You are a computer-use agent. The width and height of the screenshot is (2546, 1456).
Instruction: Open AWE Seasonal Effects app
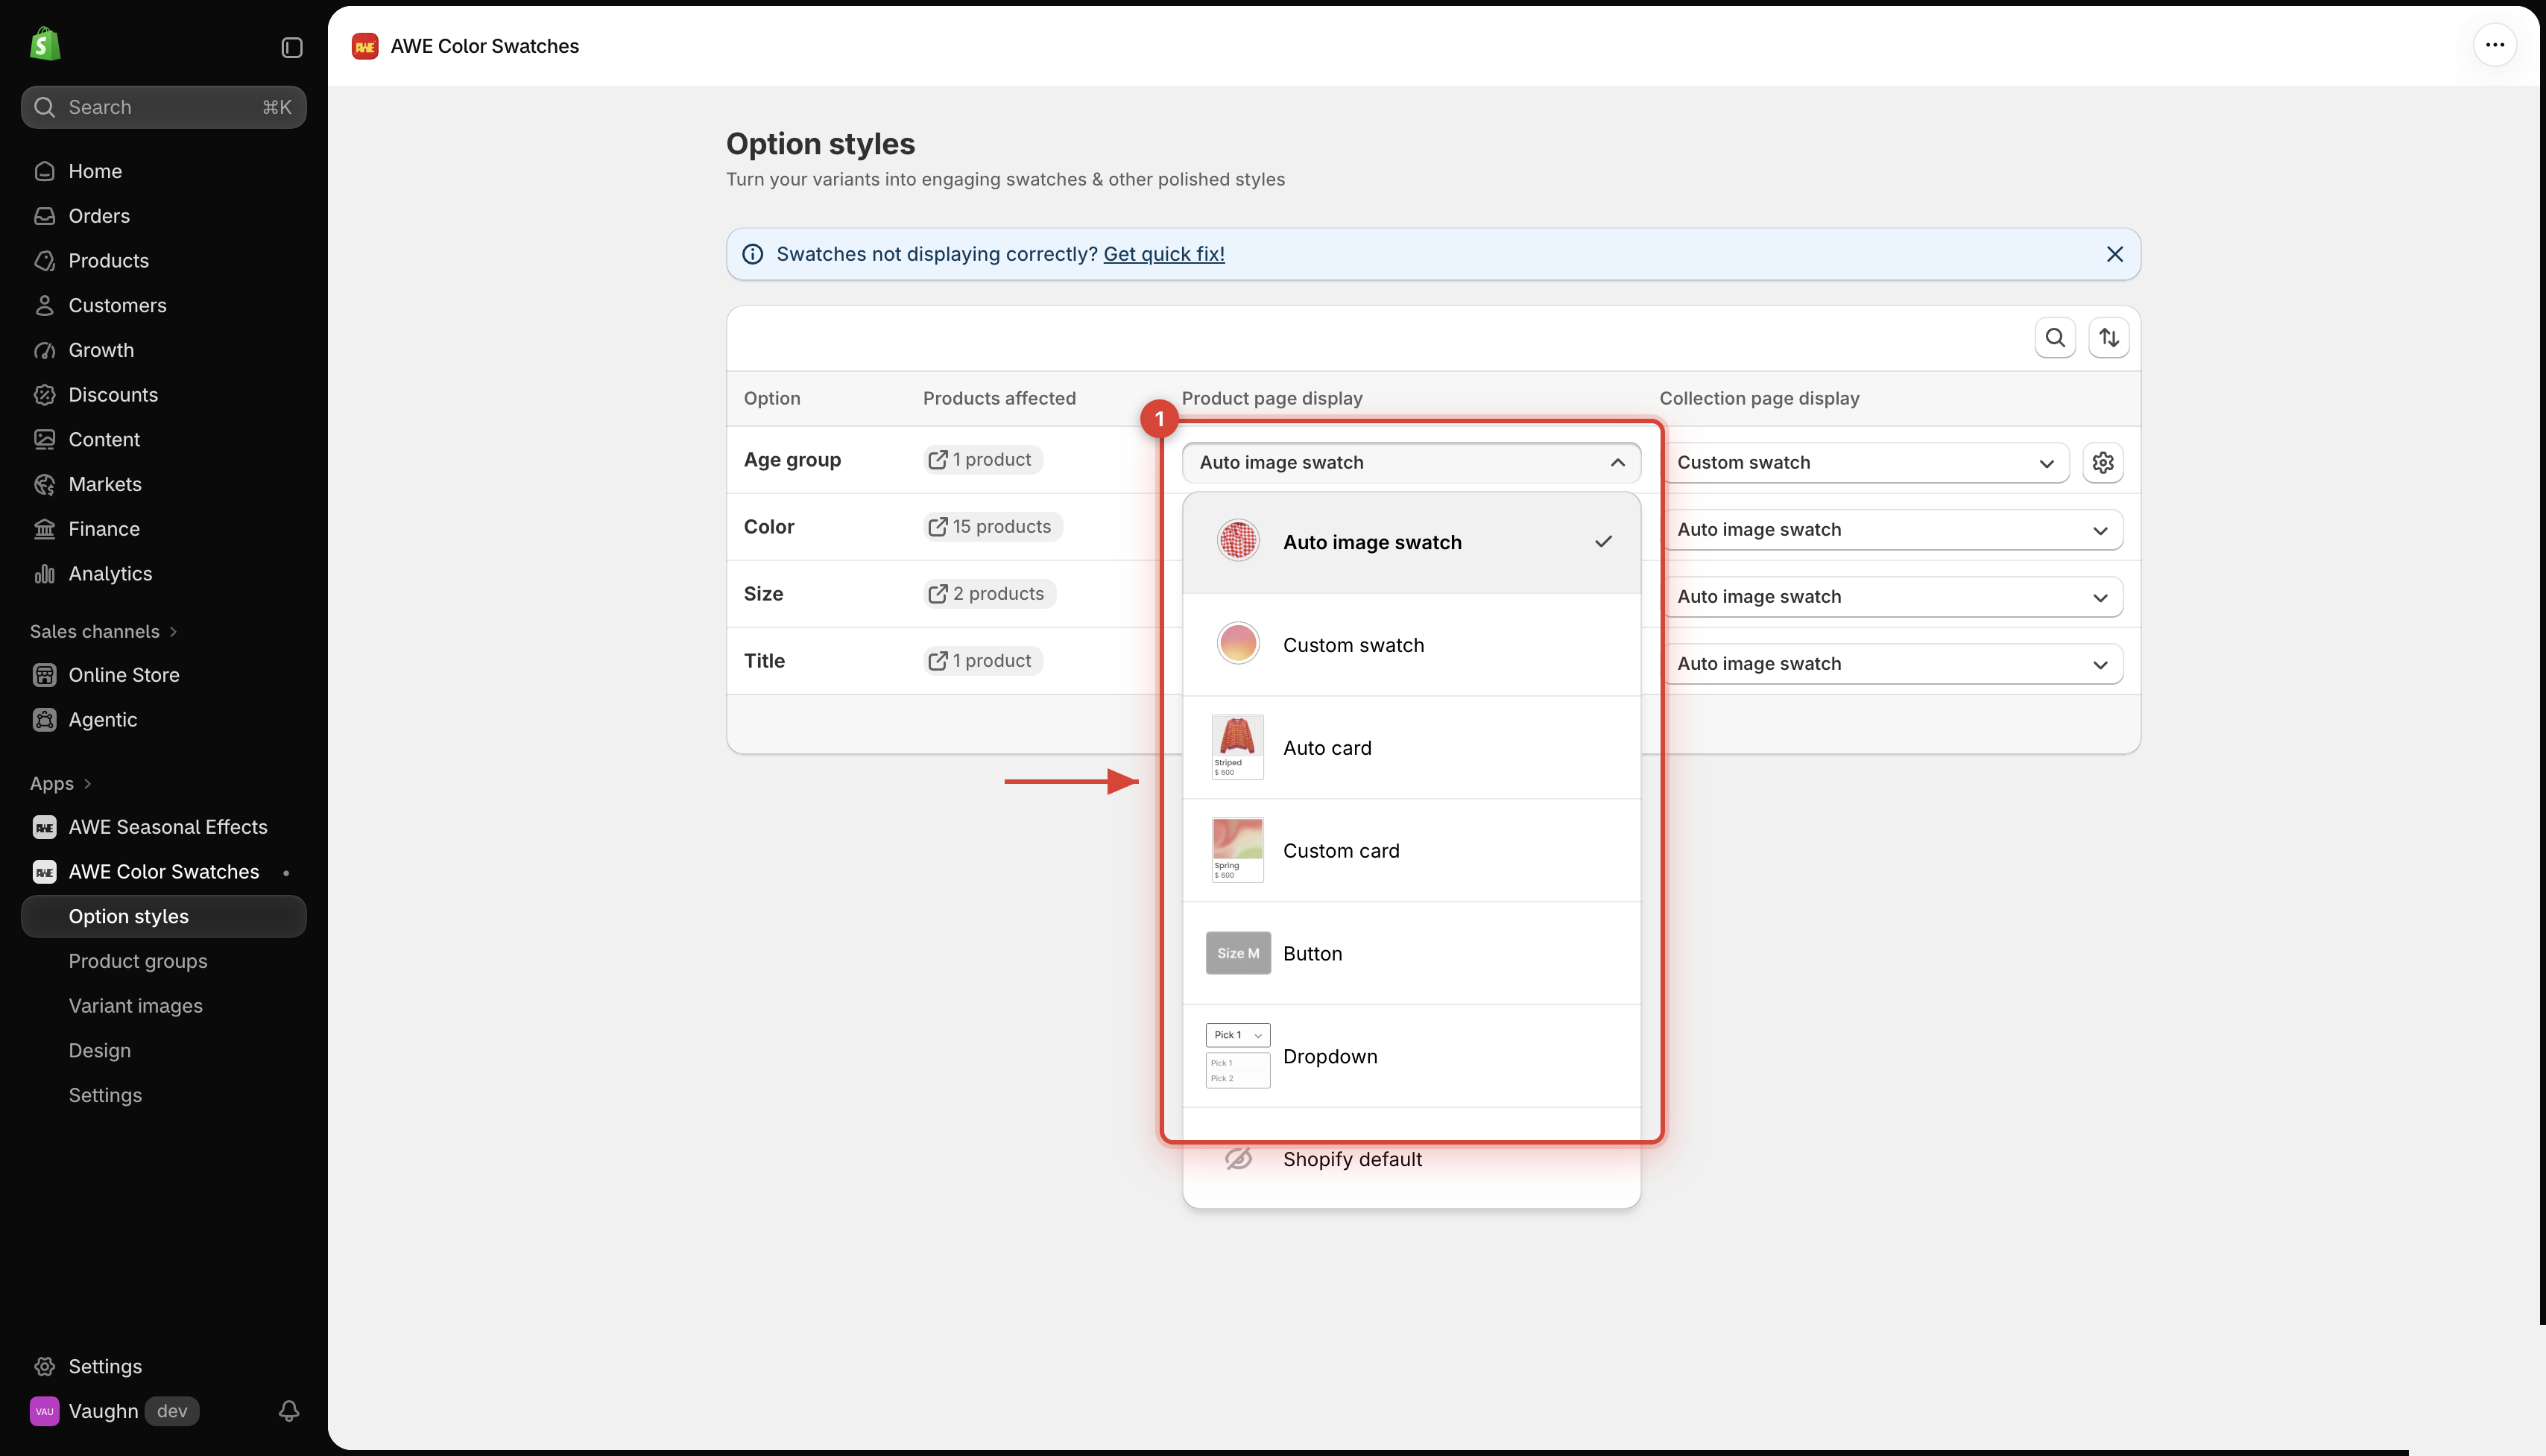pos(163,827)
